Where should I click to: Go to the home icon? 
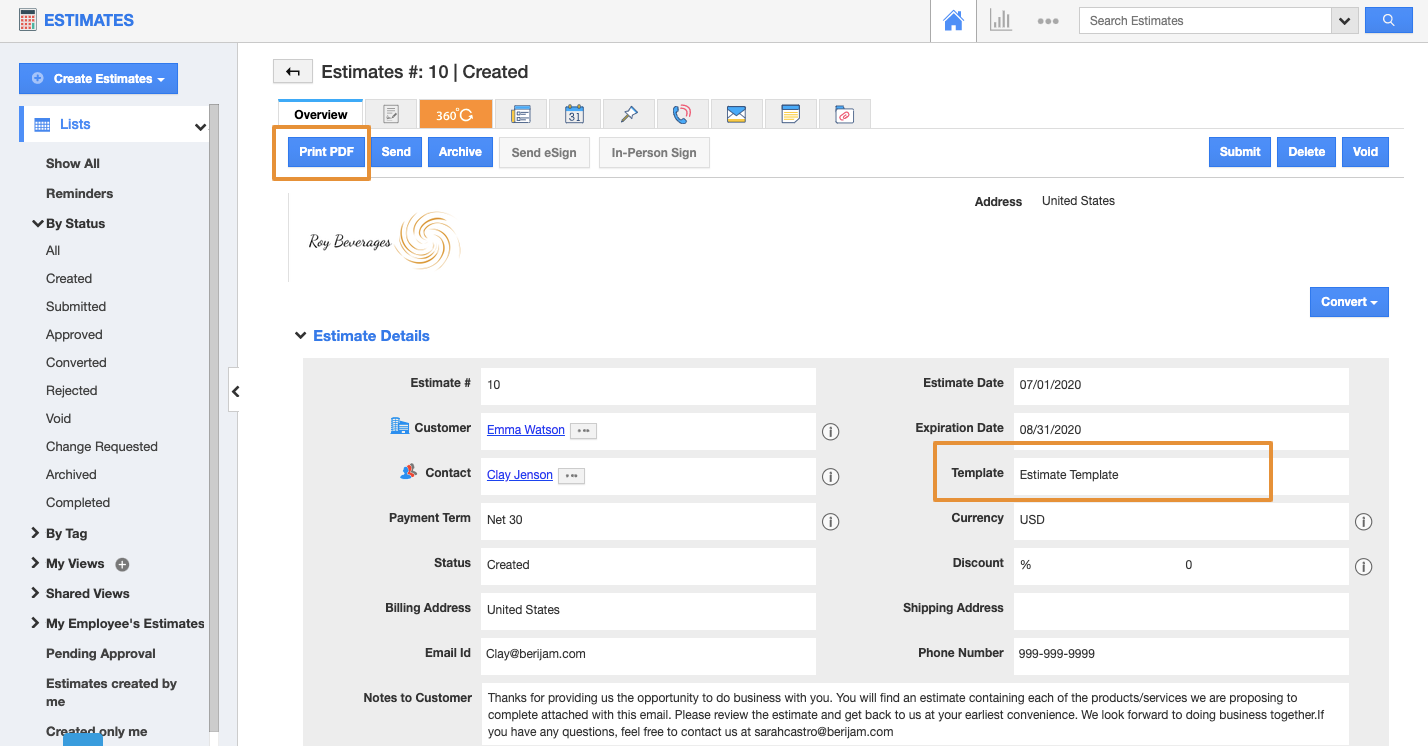point(953,21)
